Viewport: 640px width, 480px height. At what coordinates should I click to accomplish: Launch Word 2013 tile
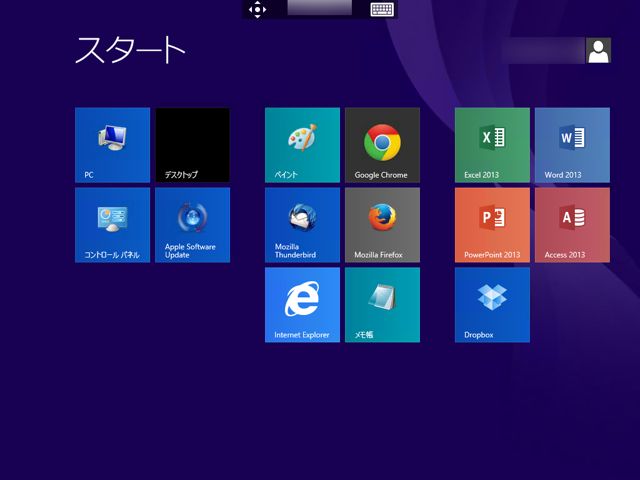click(572, 145)
